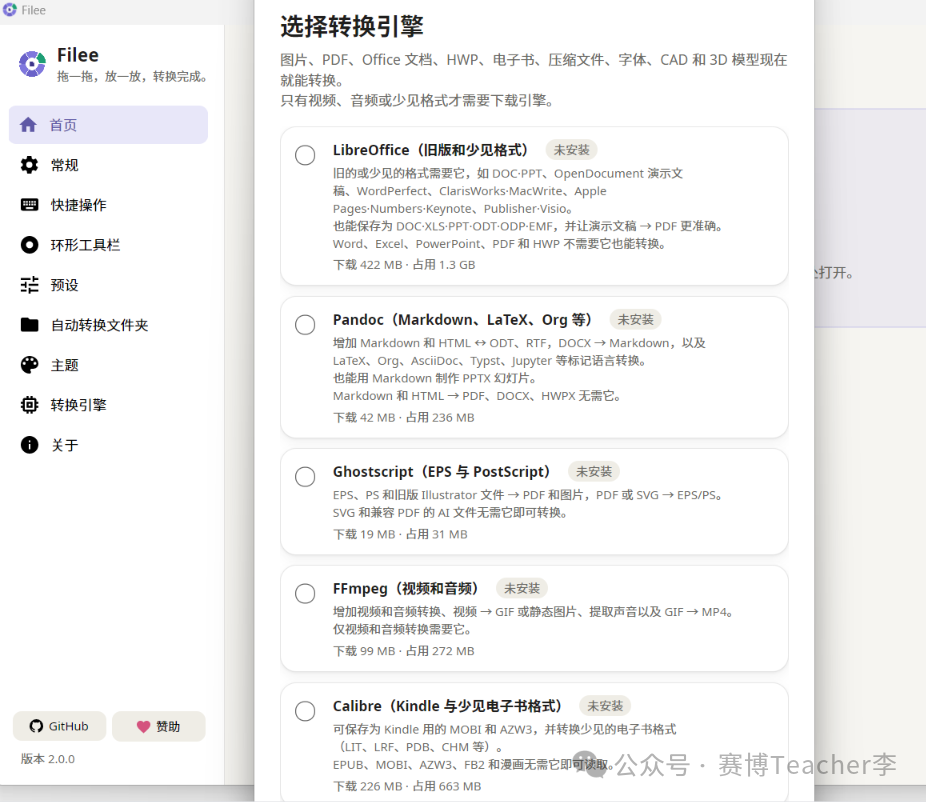The image size is (926, 802).
Task: Click the folder icon for 自动转换文件夹
Action: point(29,325)
